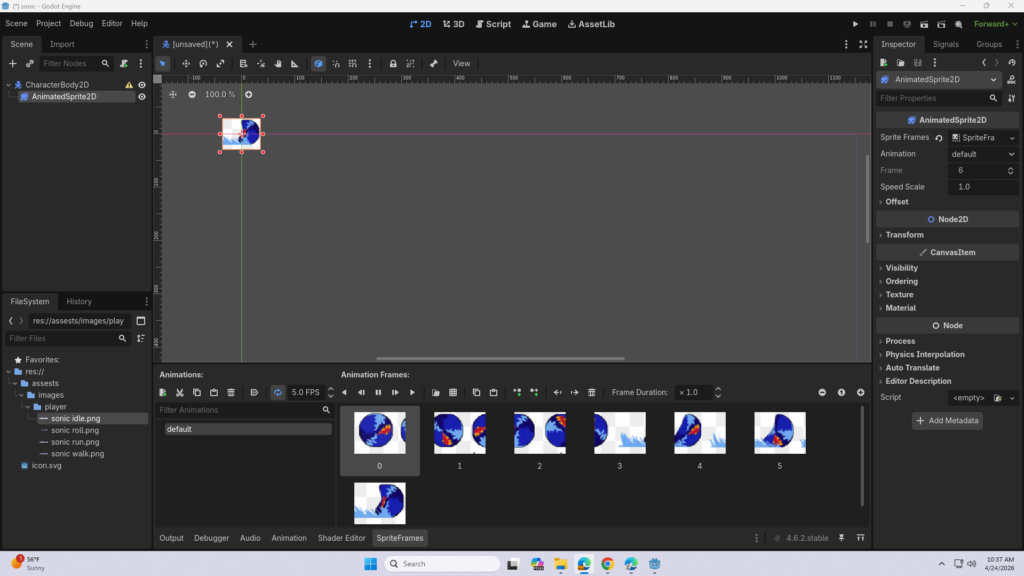Viewport: 1024px width, 576px height.
Task: Expand the Transform section
Action: (904, 235)
